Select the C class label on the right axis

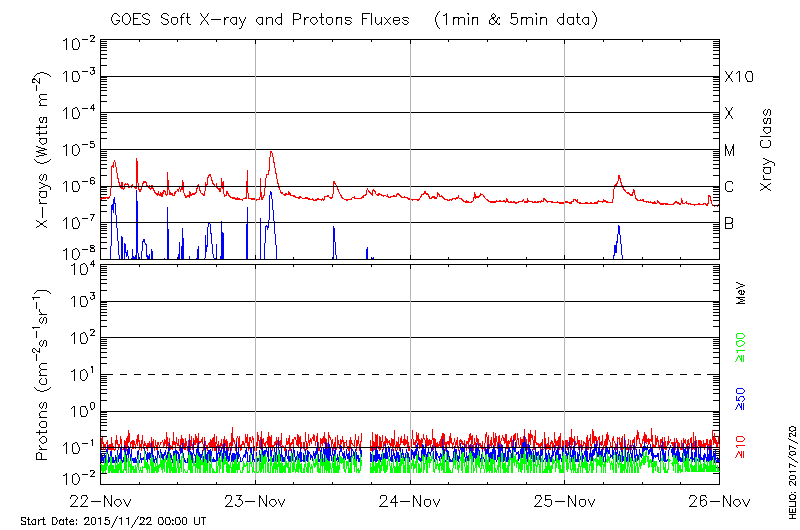(x=729, y=187)
